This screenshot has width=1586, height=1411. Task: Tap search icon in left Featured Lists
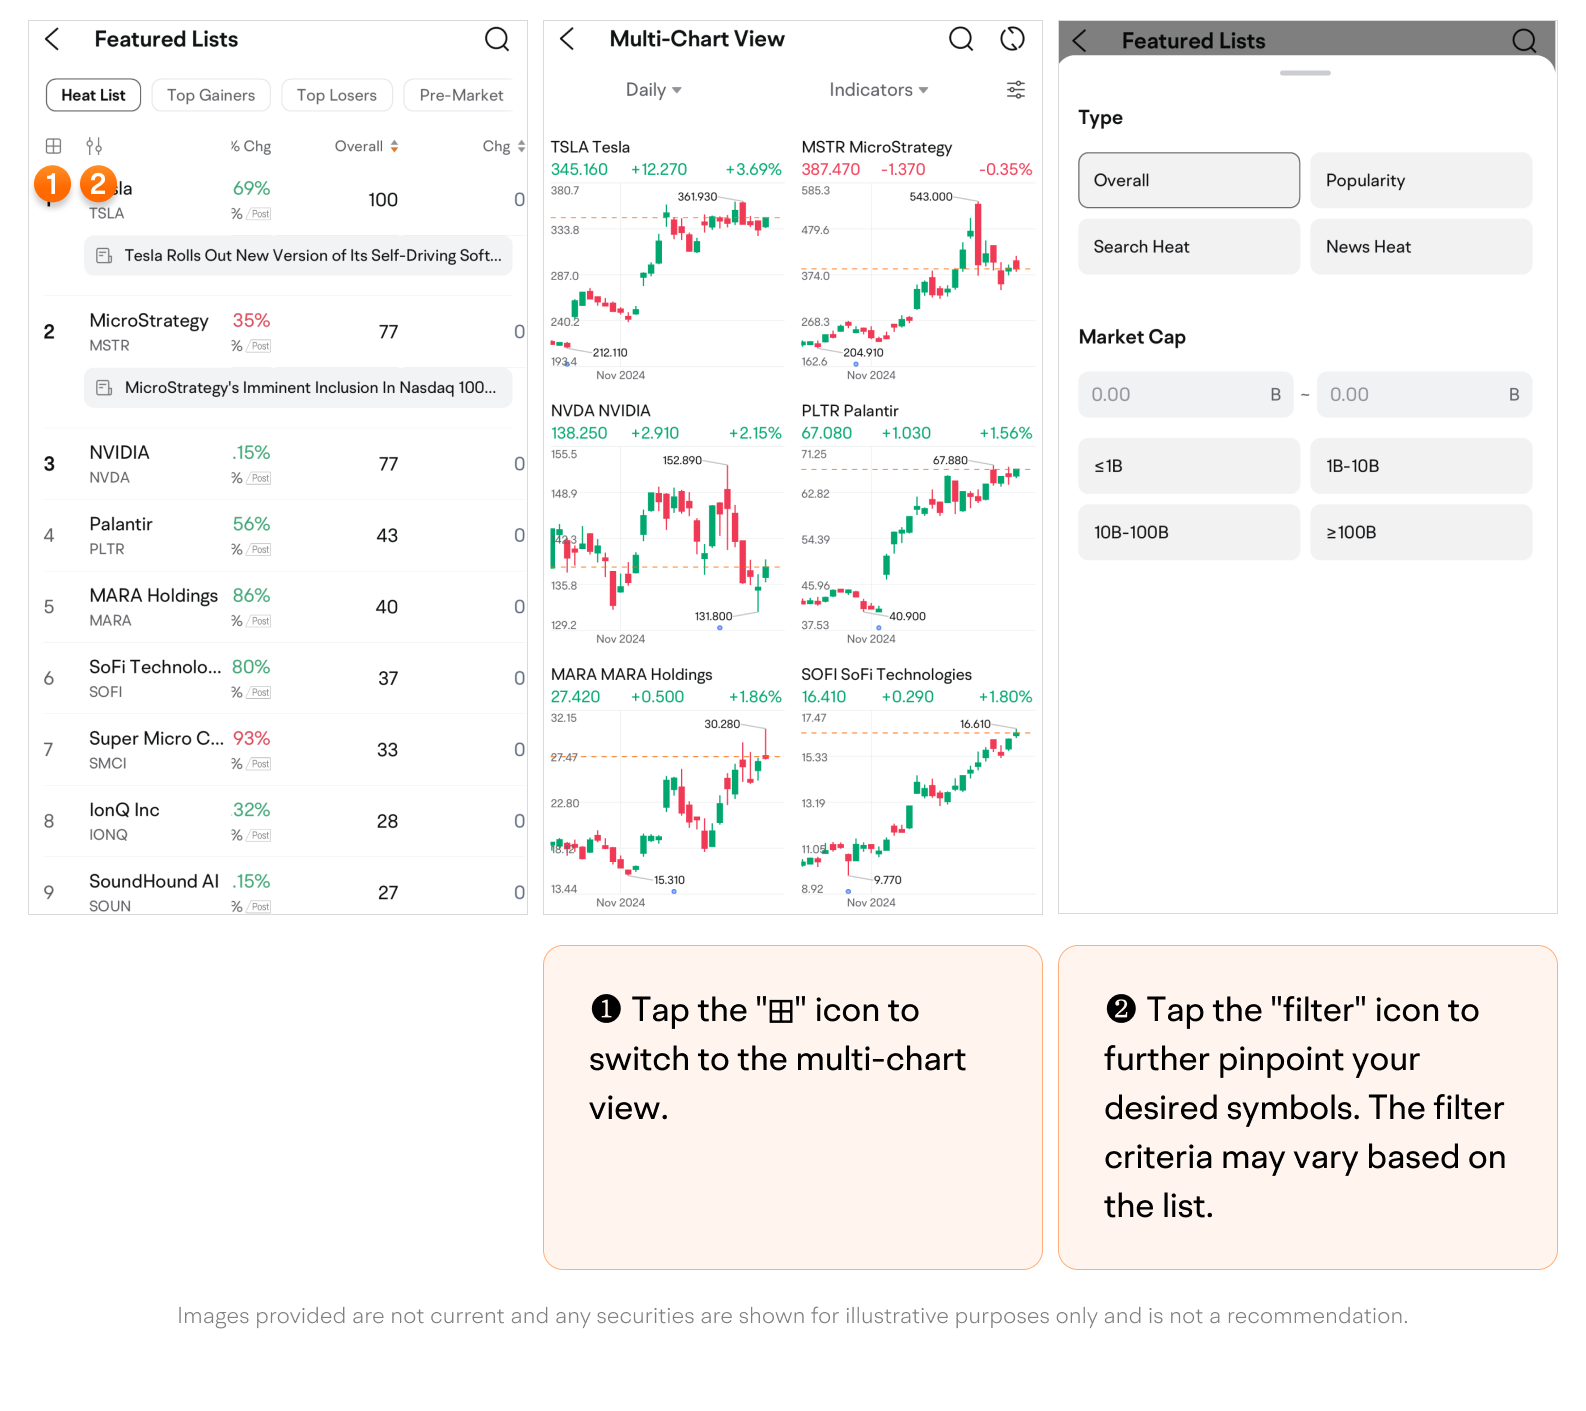point(496,39)
